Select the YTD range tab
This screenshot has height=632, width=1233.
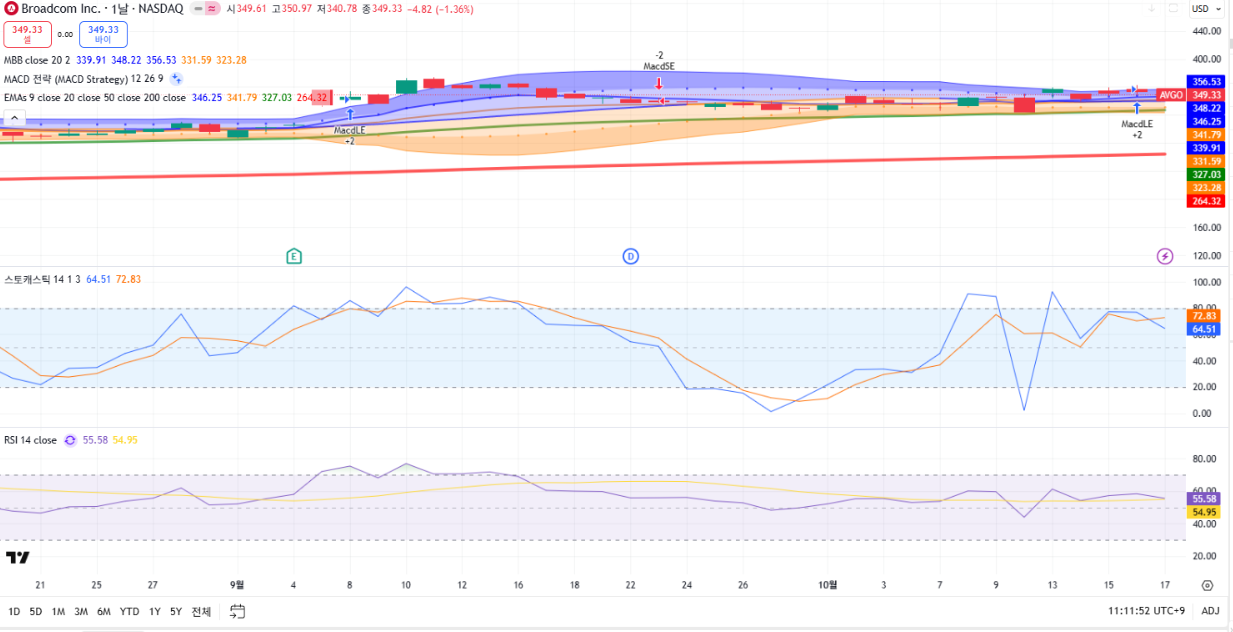[129, 611]
